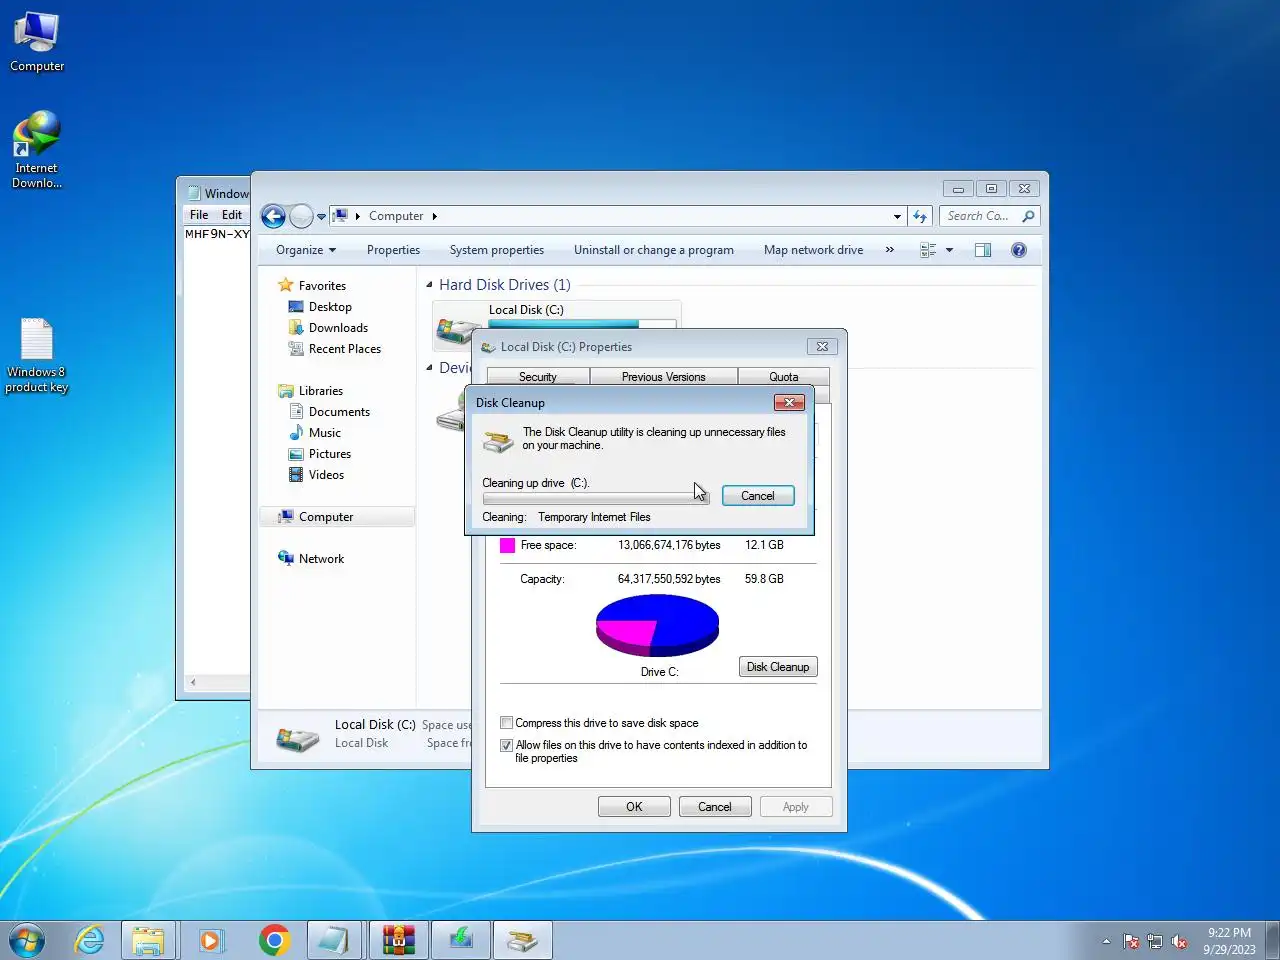Launch Google Chrome from taskbar

click(x=274, y=941)
